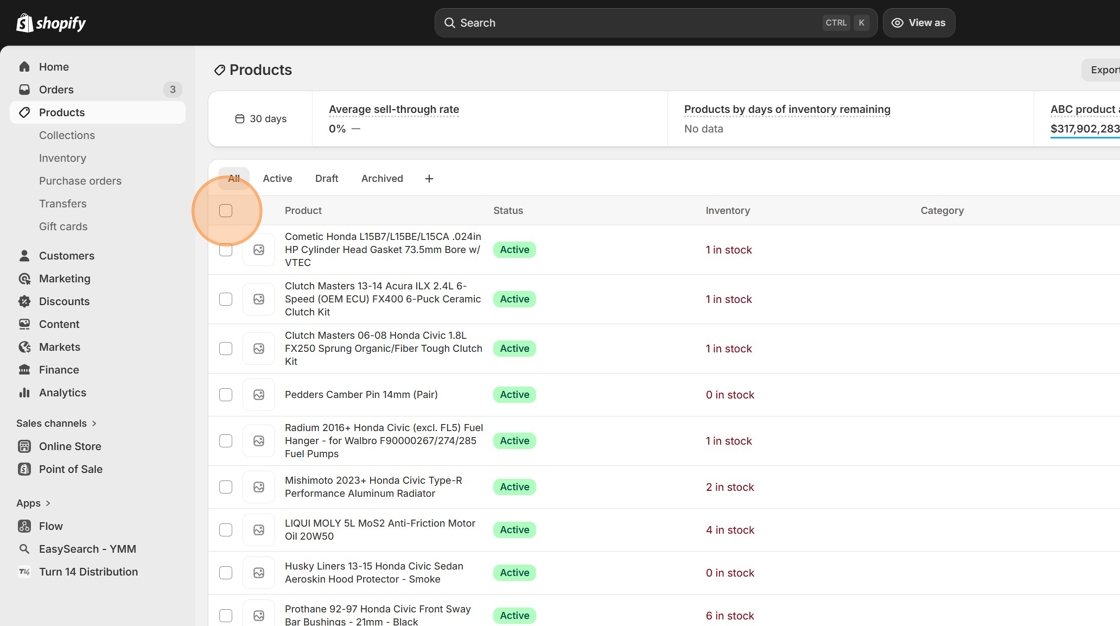
Task: Select Clutch Masters FX250 Clutch Kit checkbox
Action: [x=226, y=349]
